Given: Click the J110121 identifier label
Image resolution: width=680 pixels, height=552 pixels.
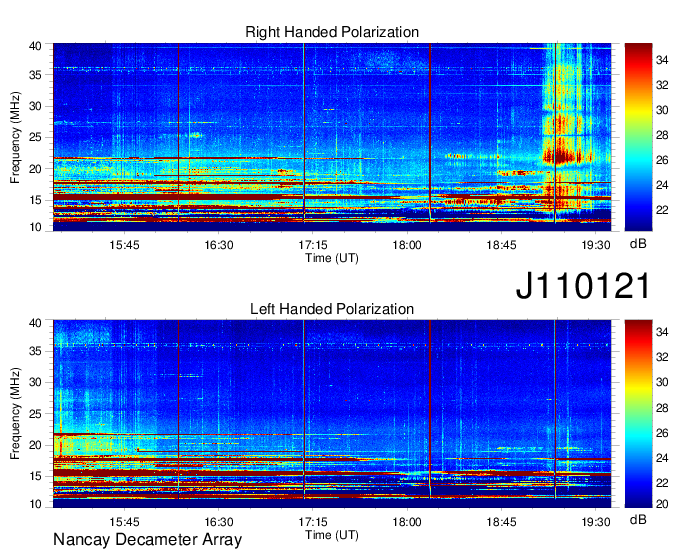Looking at the screenshot, I should coord(583,286).
